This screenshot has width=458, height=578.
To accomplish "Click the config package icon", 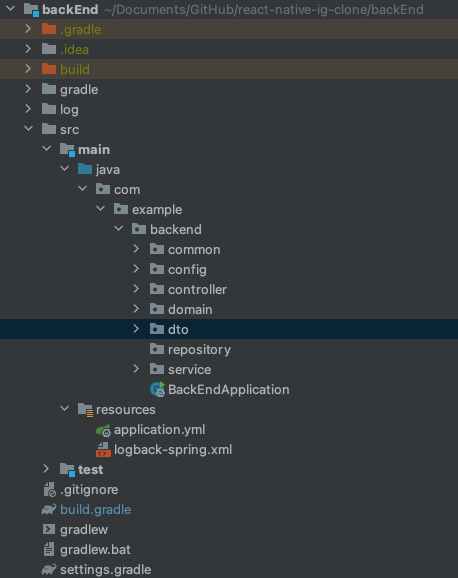I will point(157,269).
